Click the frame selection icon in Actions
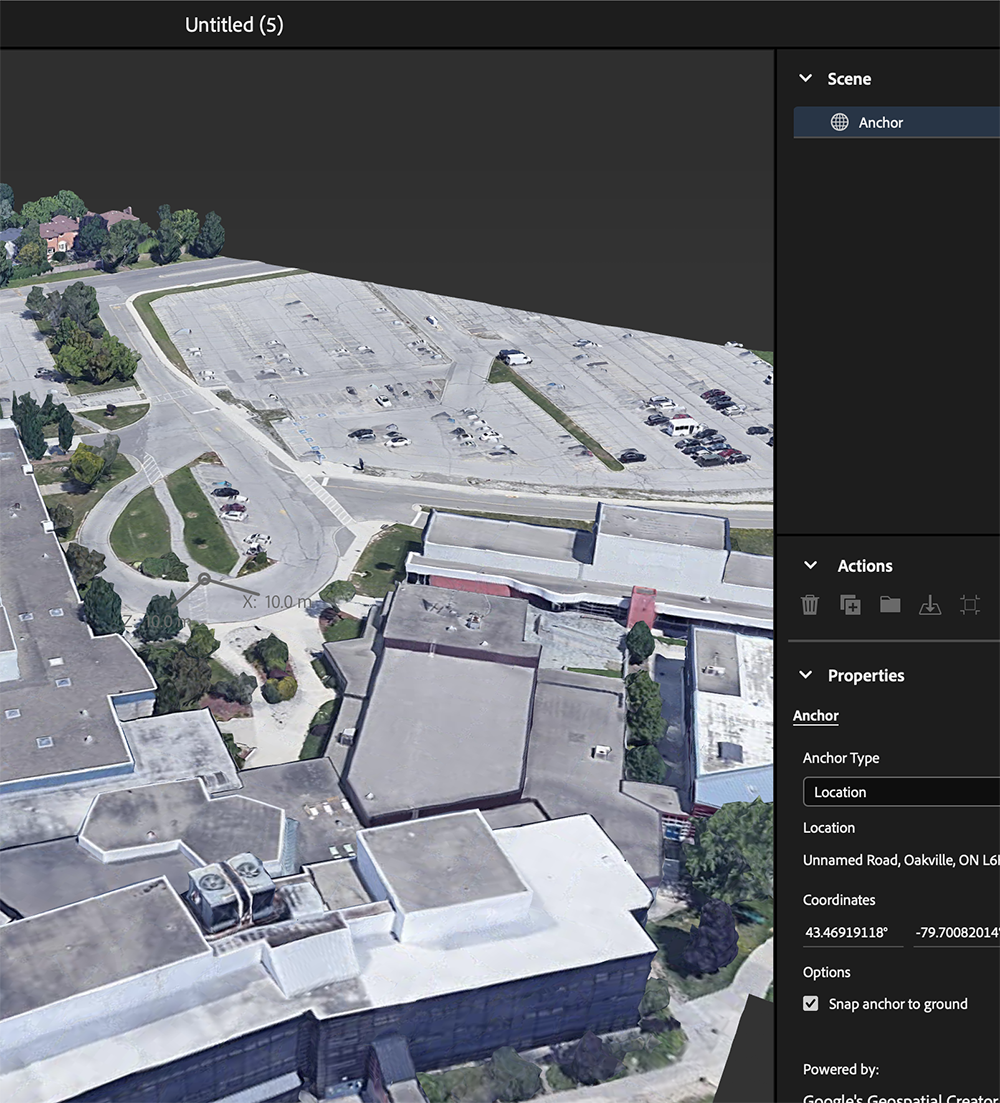Screen dimensions: 1000x1103 (968, 605)
